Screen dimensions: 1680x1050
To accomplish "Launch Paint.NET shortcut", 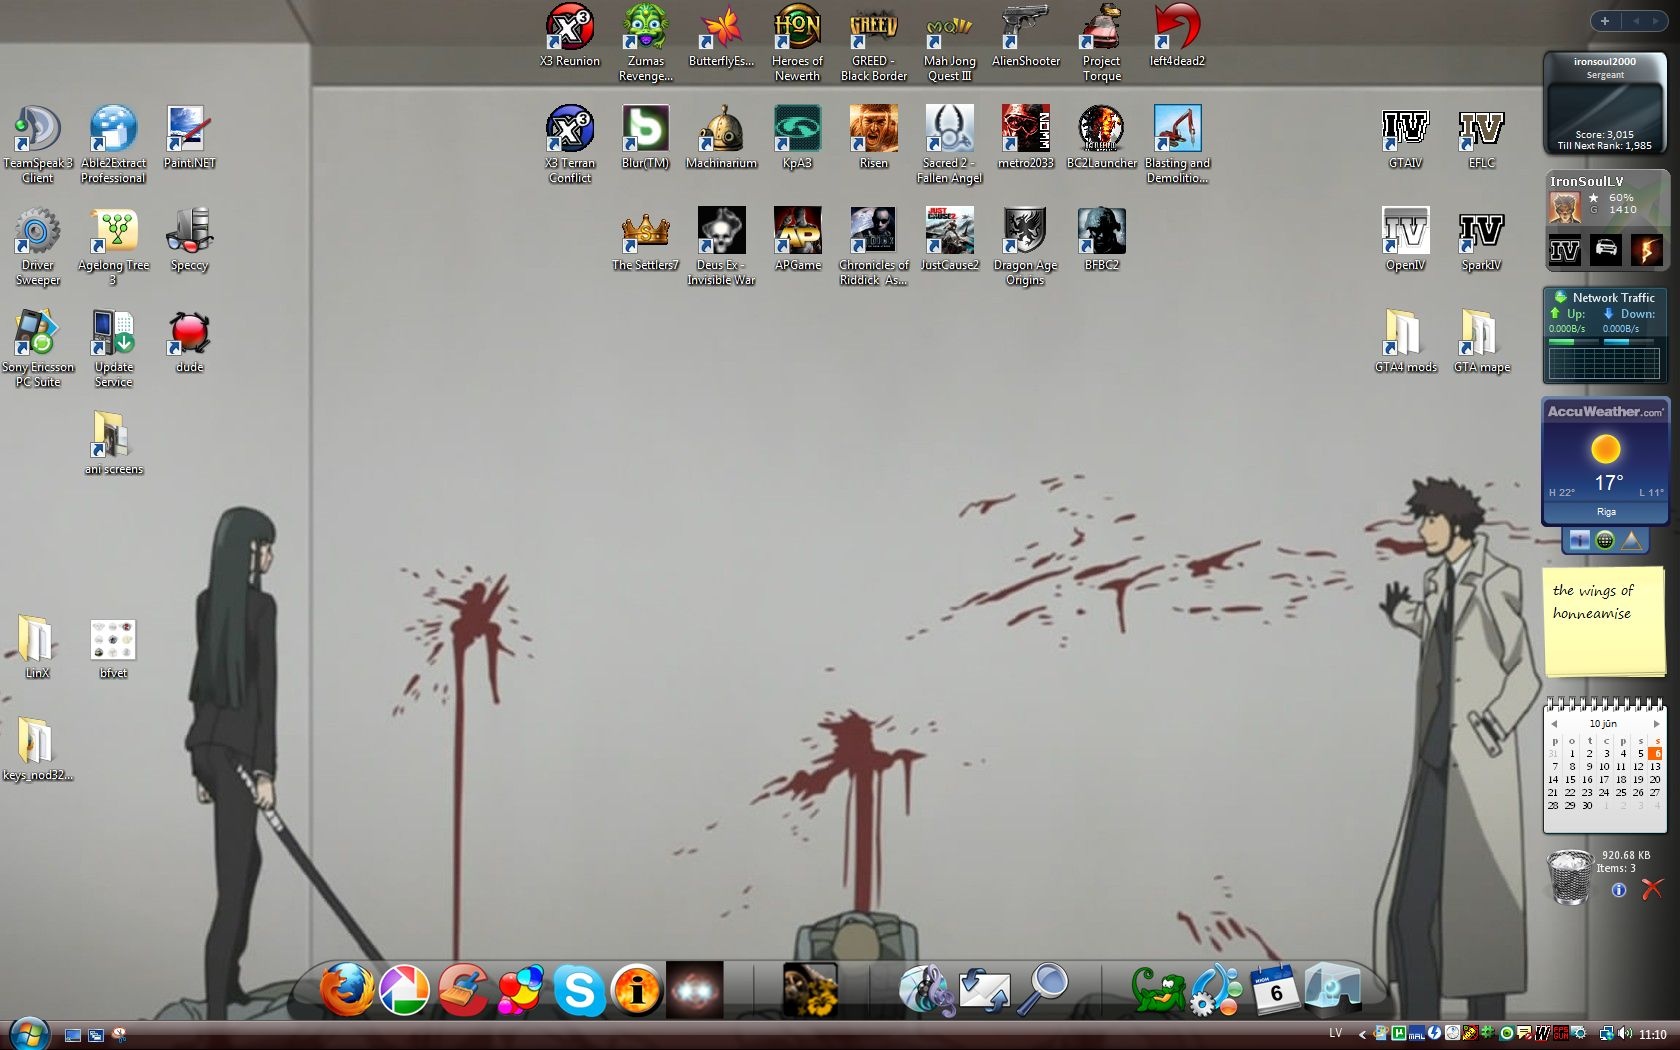I will [189, 138].
